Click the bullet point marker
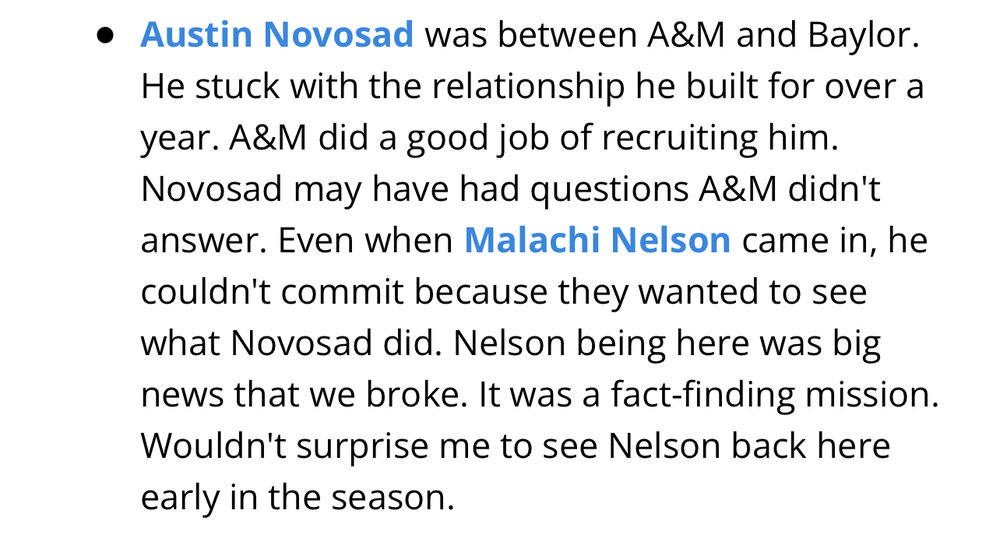This screenshot has width=1000, height=542. point(105,36)
